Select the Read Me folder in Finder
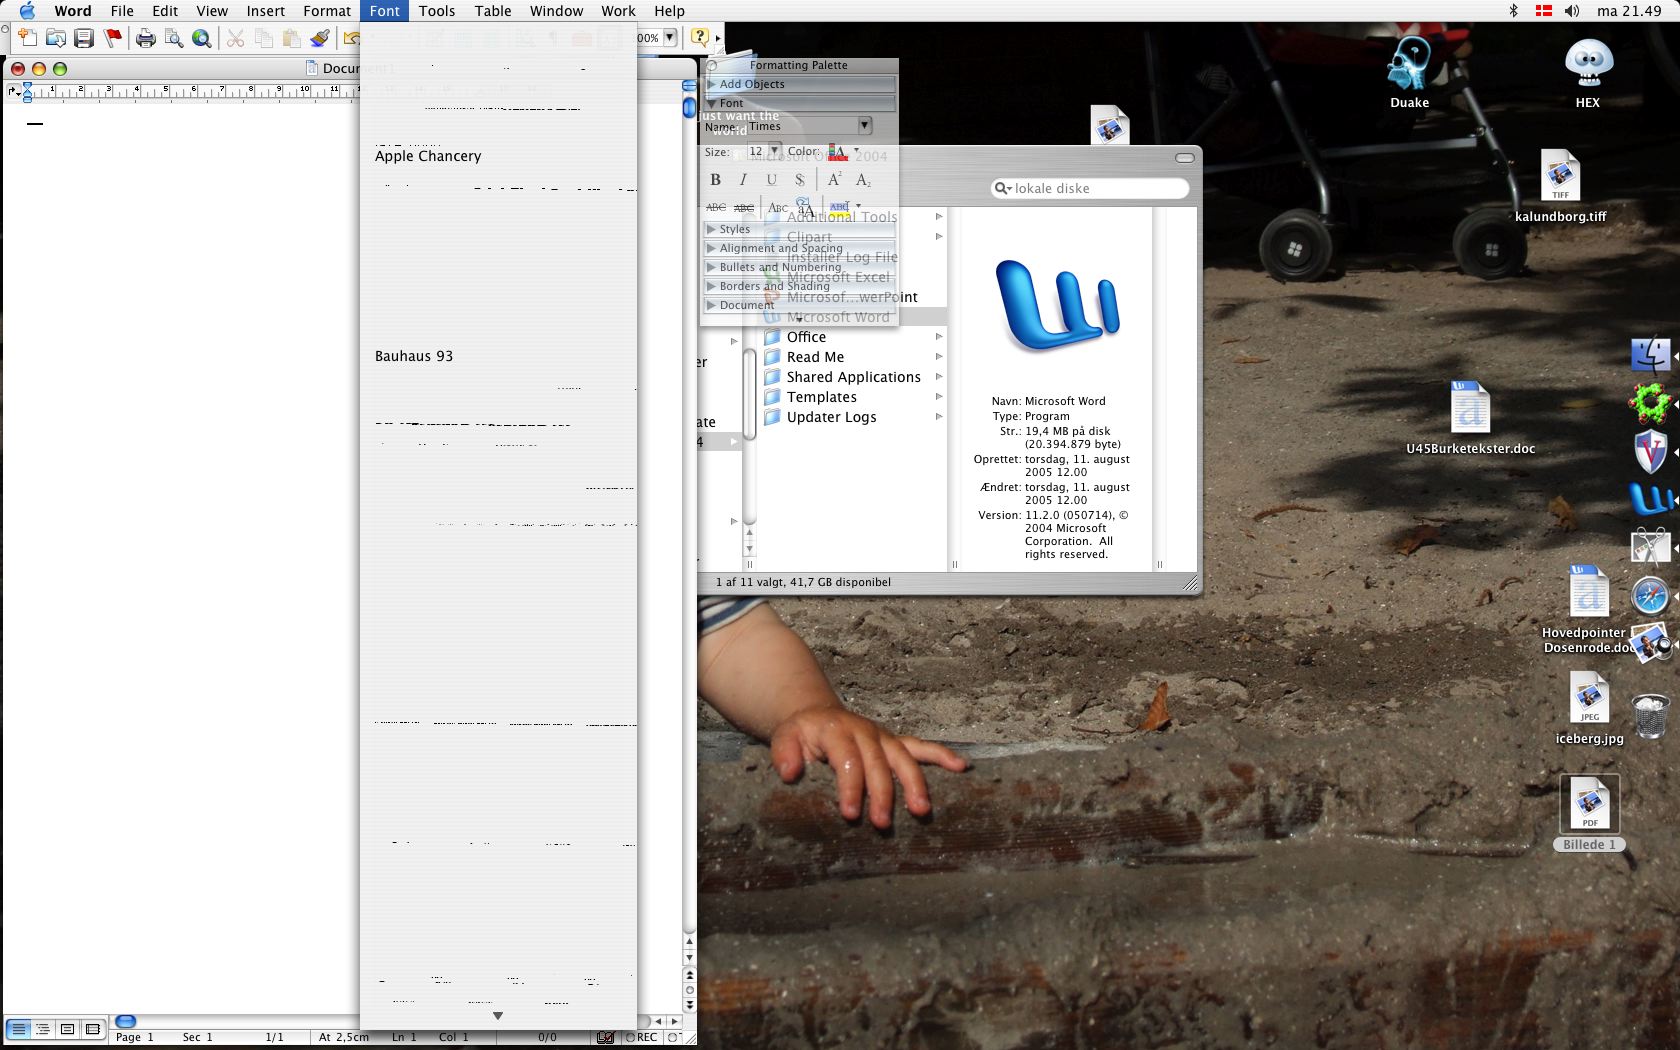 tap(815, 357)
